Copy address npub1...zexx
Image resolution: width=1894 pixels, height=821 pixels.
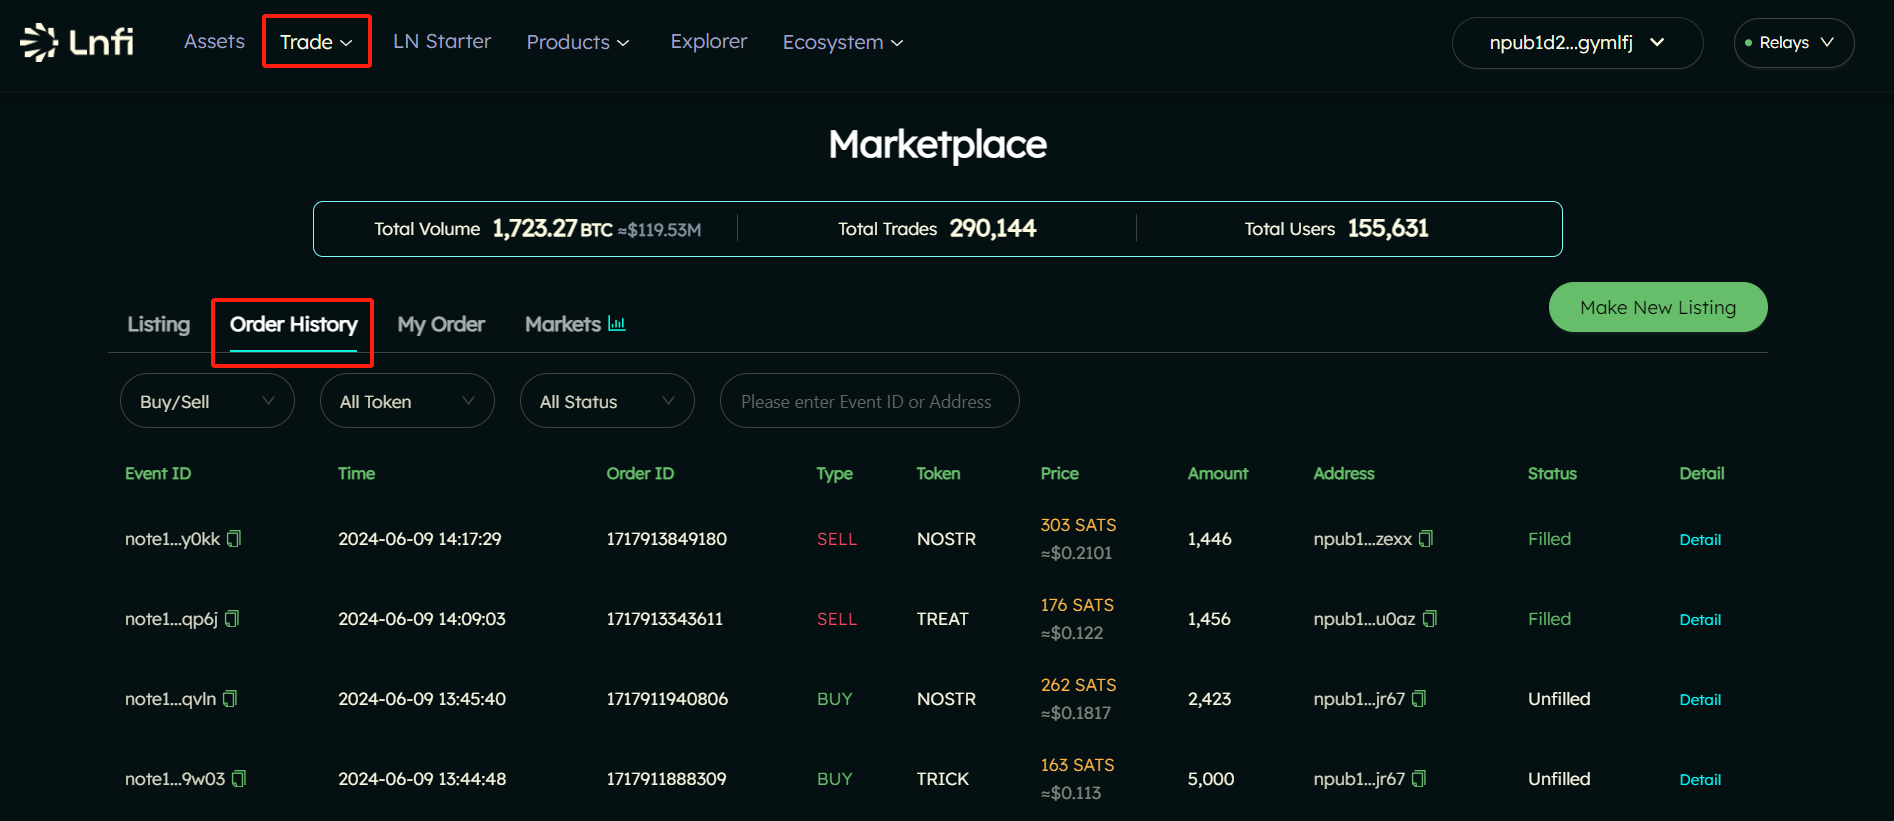coord(1426,539)
